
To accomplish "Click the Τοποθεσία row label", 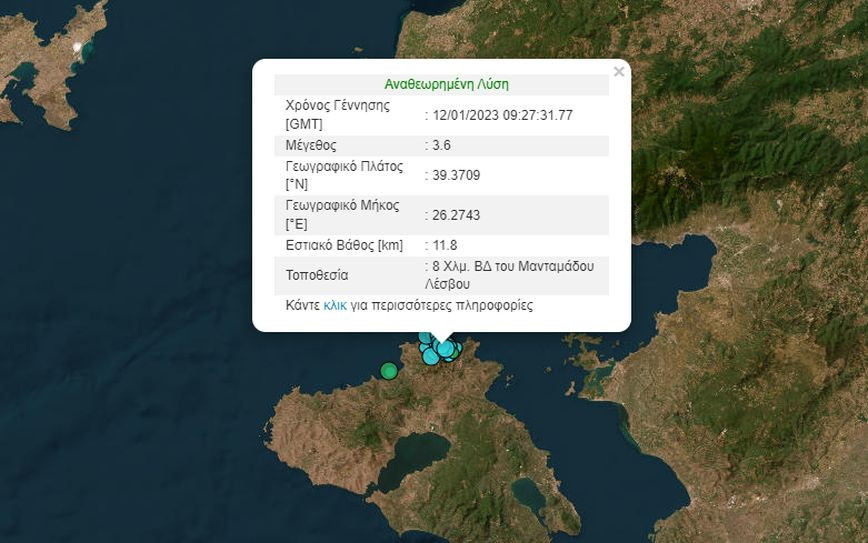I will point(317,275).
